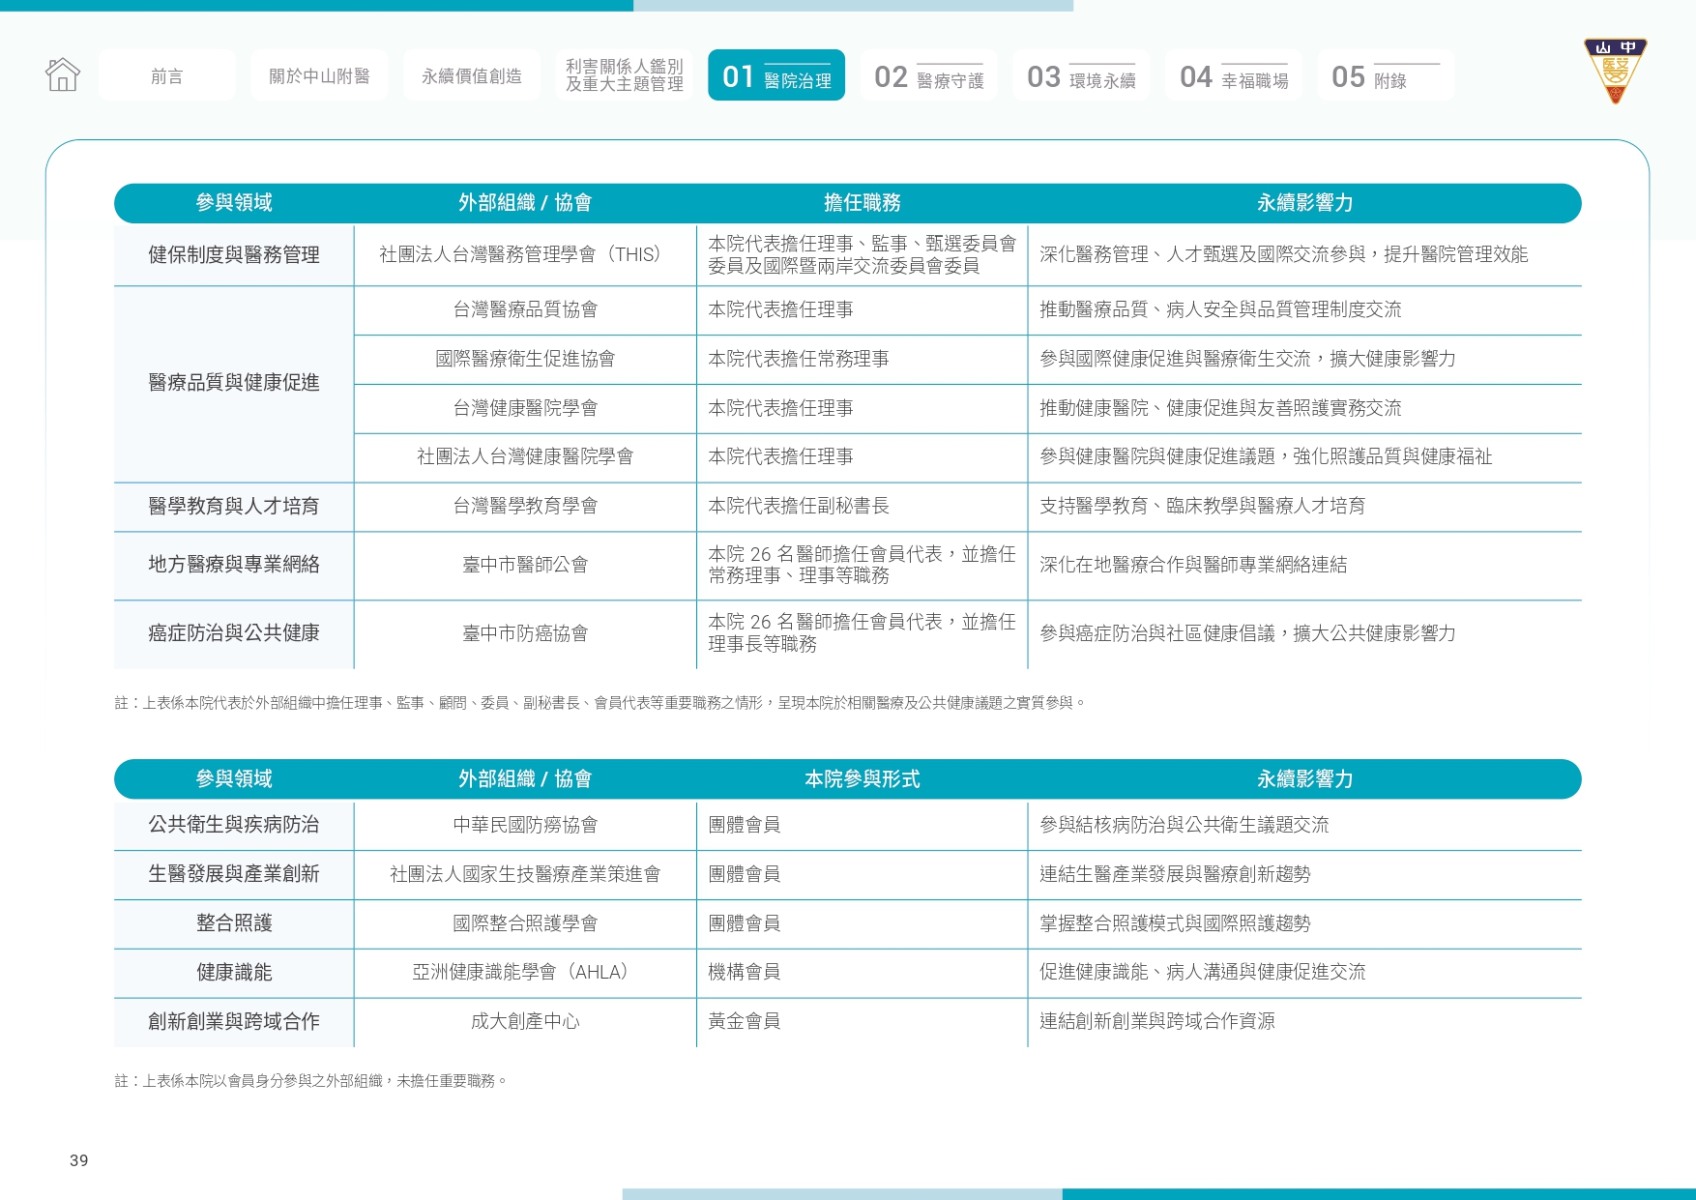Select 深化在地醫療合作與醫師專業網絡連結 text

(1193, 565)
